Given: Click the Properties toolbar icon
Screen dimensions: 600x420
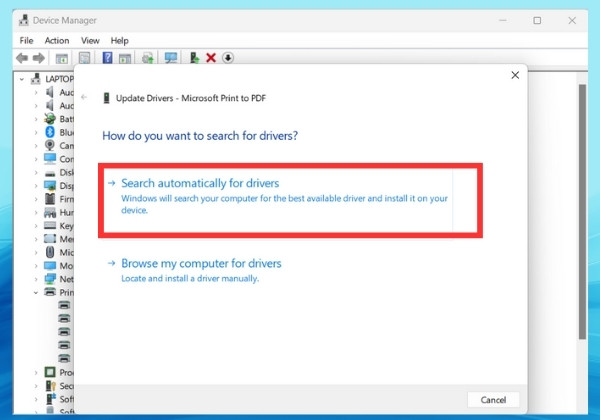Looking at the screenshot, I should pos(84,58).
